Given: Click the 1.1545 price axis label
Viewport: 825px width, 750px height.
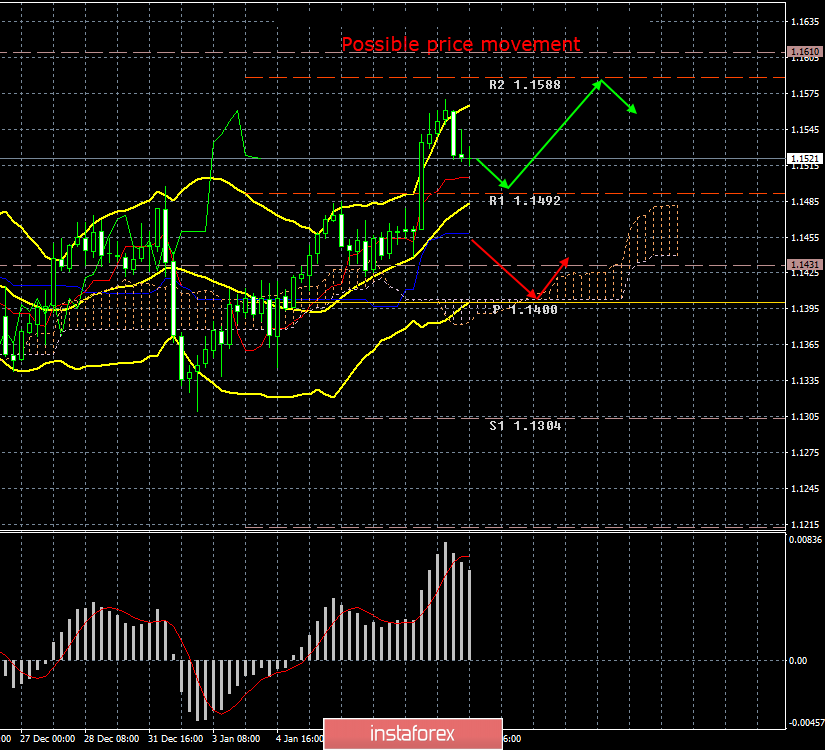Looking at the screenshot, I should [805, 129].
